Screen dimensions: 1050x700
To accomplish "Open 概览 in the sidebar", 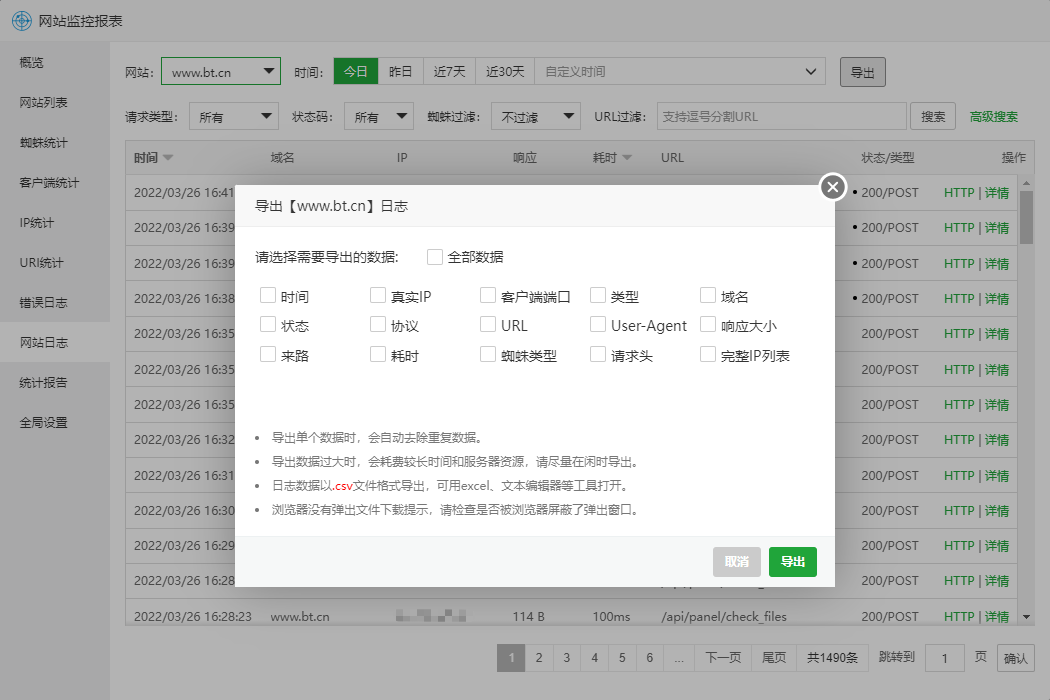I will point(55,62).
